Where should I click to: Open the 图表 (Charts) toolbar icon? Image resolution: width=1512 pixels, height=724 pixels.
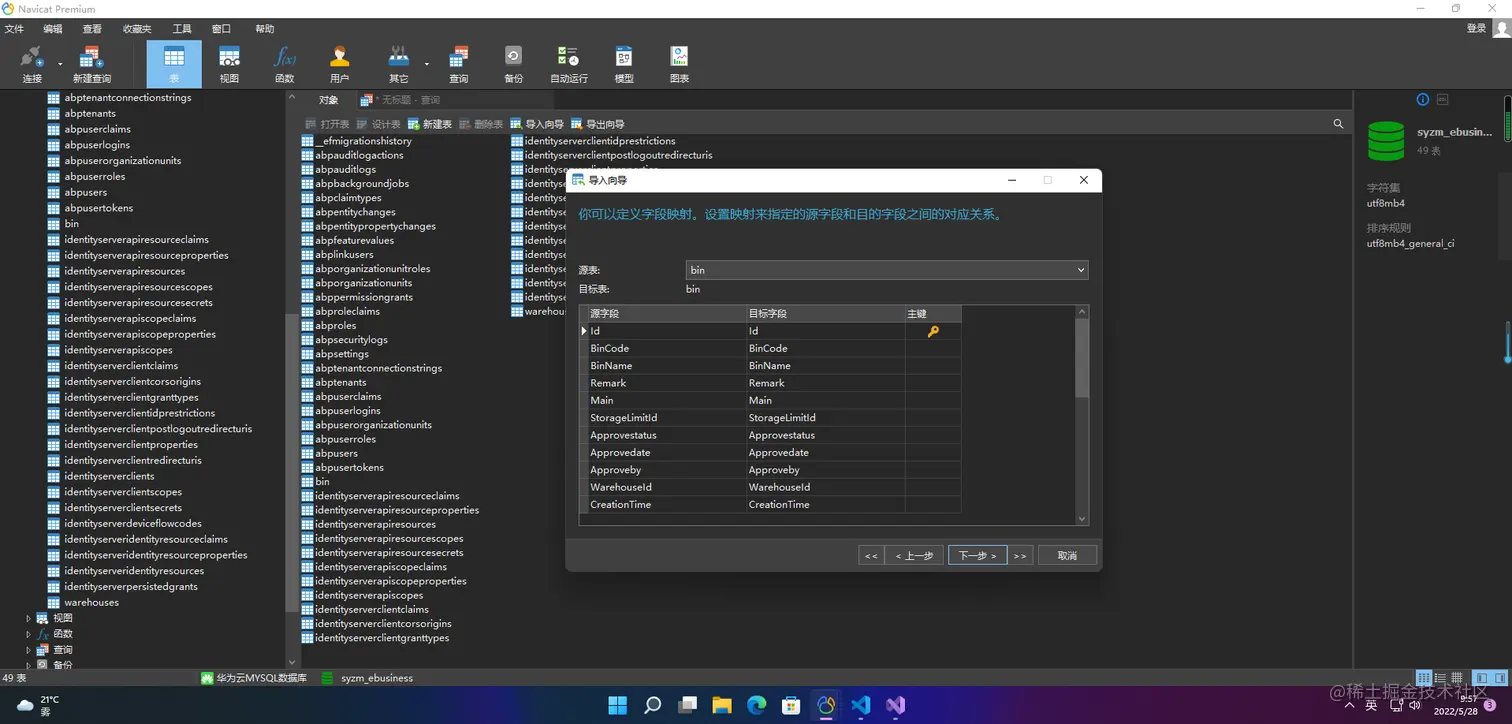[x=679, y=63]
